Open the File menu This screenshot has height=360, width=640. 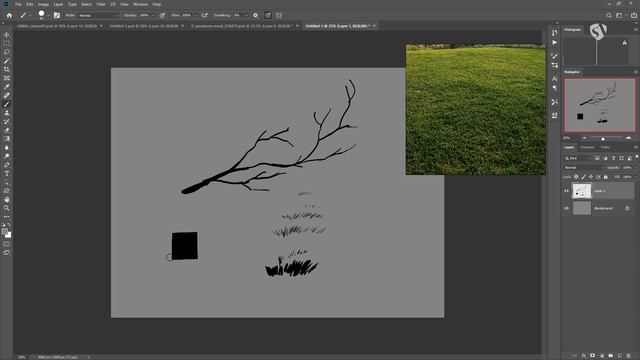pos(18,4)
